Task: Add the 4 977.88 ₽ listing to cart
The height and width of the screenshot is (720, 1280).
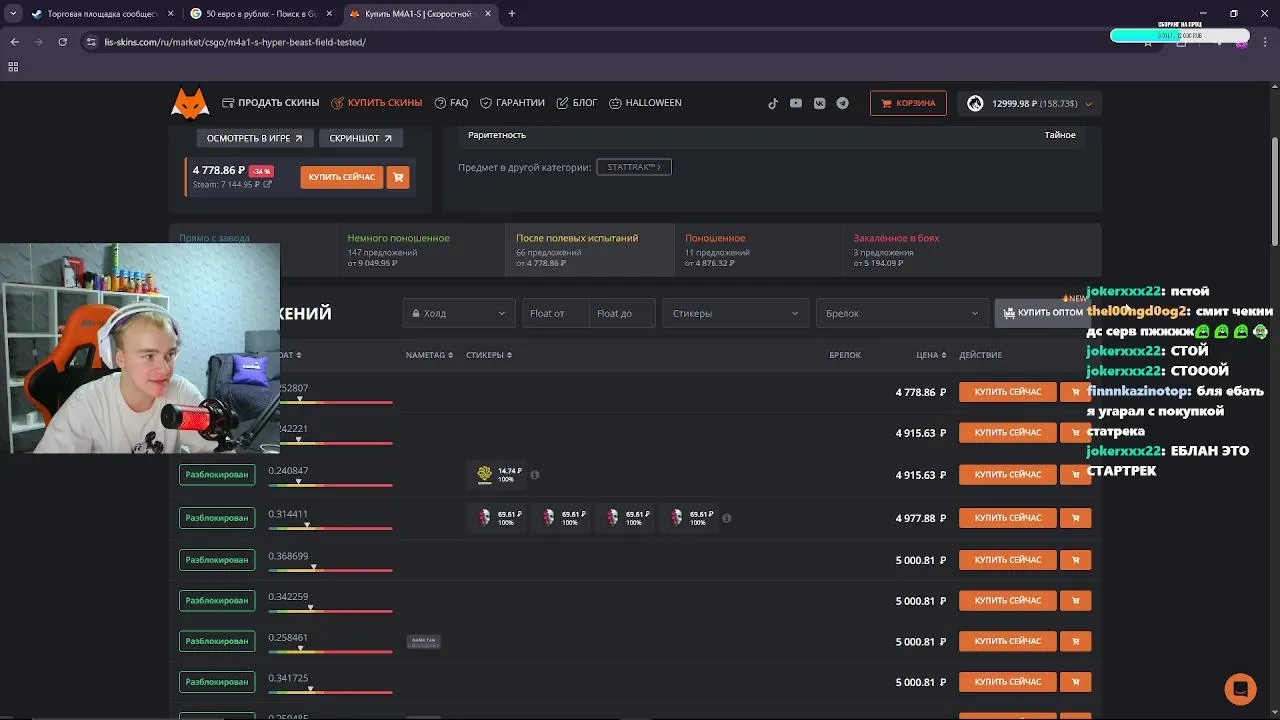Action: click(x=1076, y=518)
